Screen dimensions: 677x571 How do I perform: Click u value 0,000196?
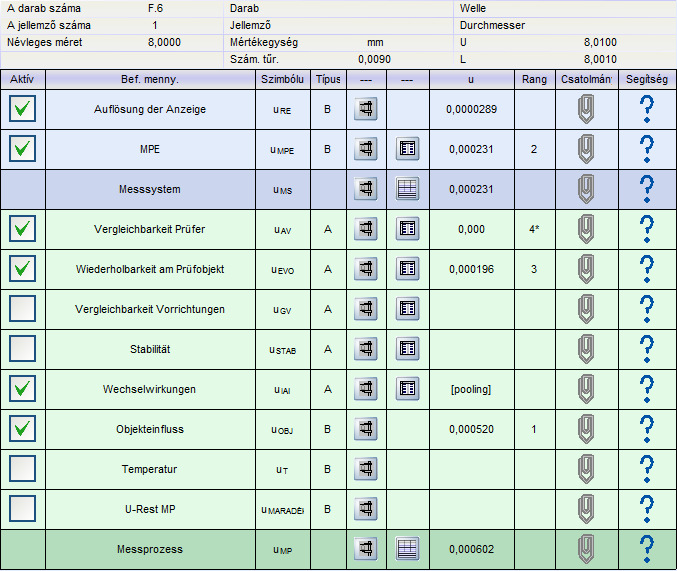471,269
